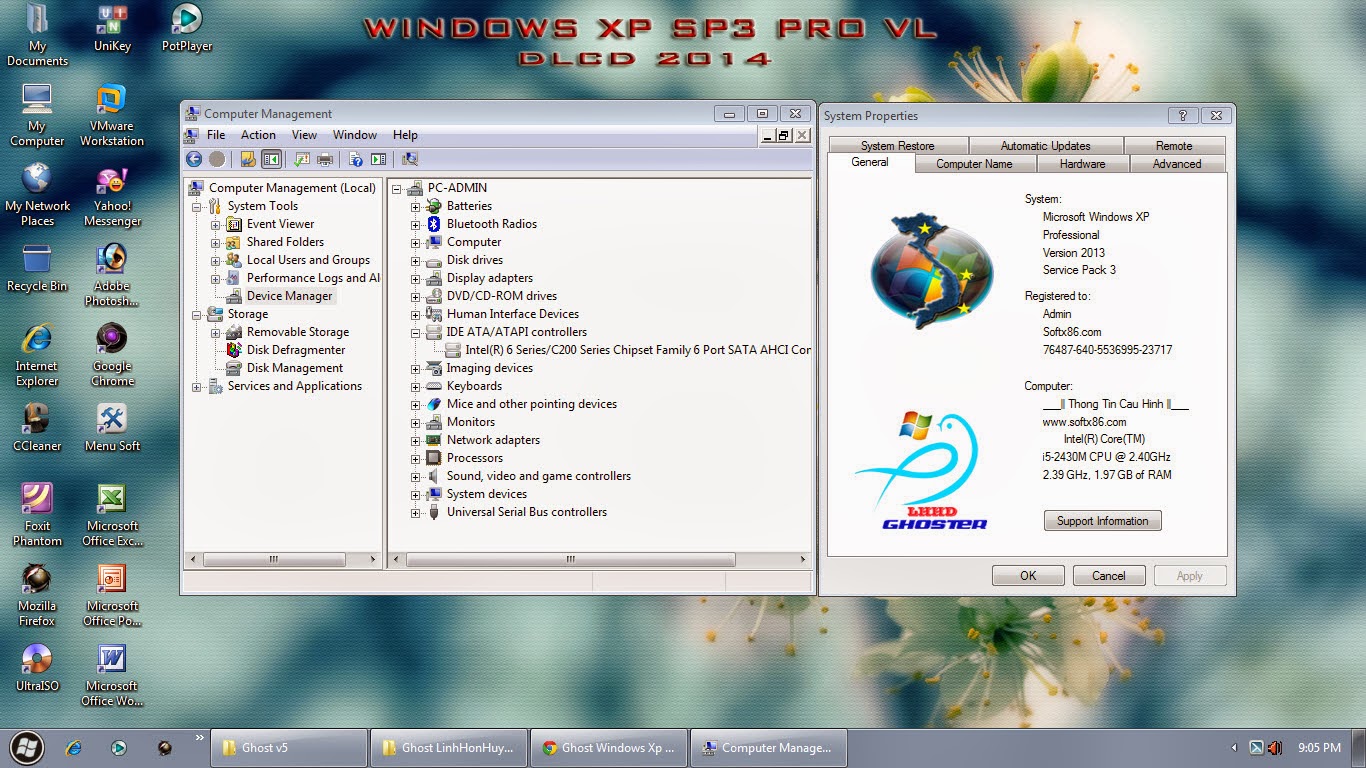Select Sound, video and game controllers row
Screen dimensions: 1366x768
coord(539,476)
